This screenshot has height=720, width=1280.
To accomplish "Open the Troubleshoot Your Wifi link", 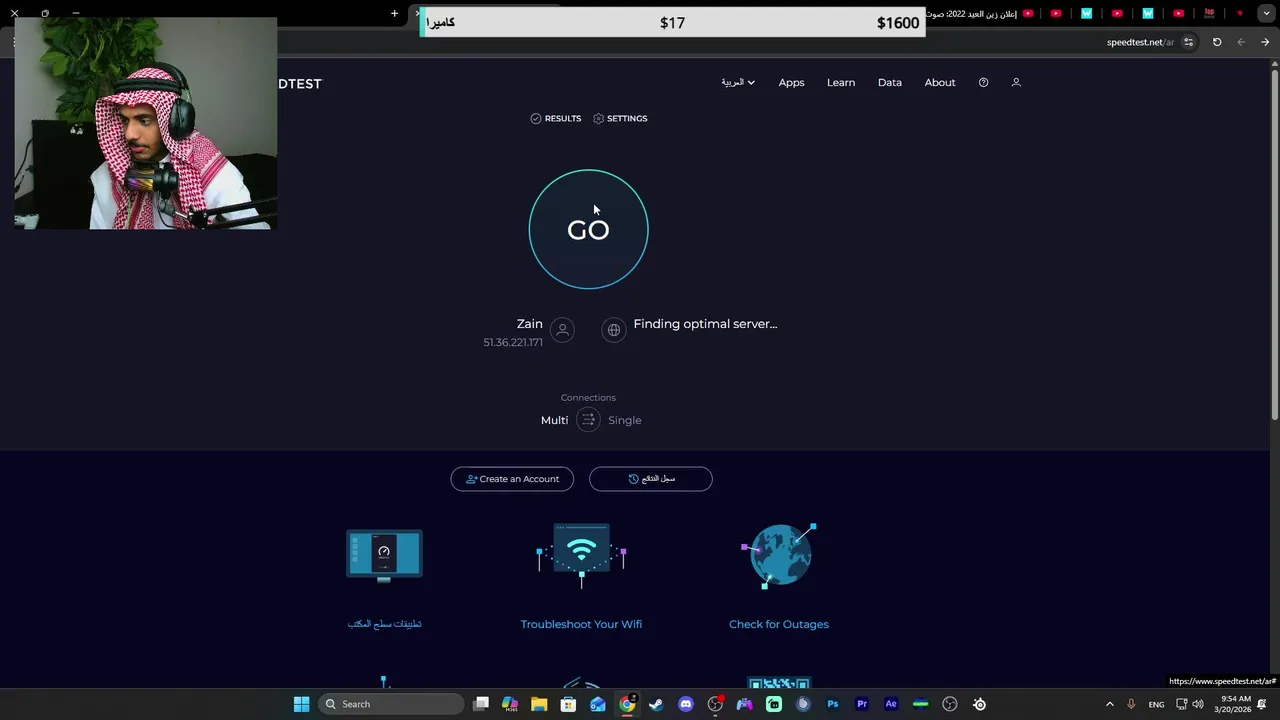I will coord(581,624).
